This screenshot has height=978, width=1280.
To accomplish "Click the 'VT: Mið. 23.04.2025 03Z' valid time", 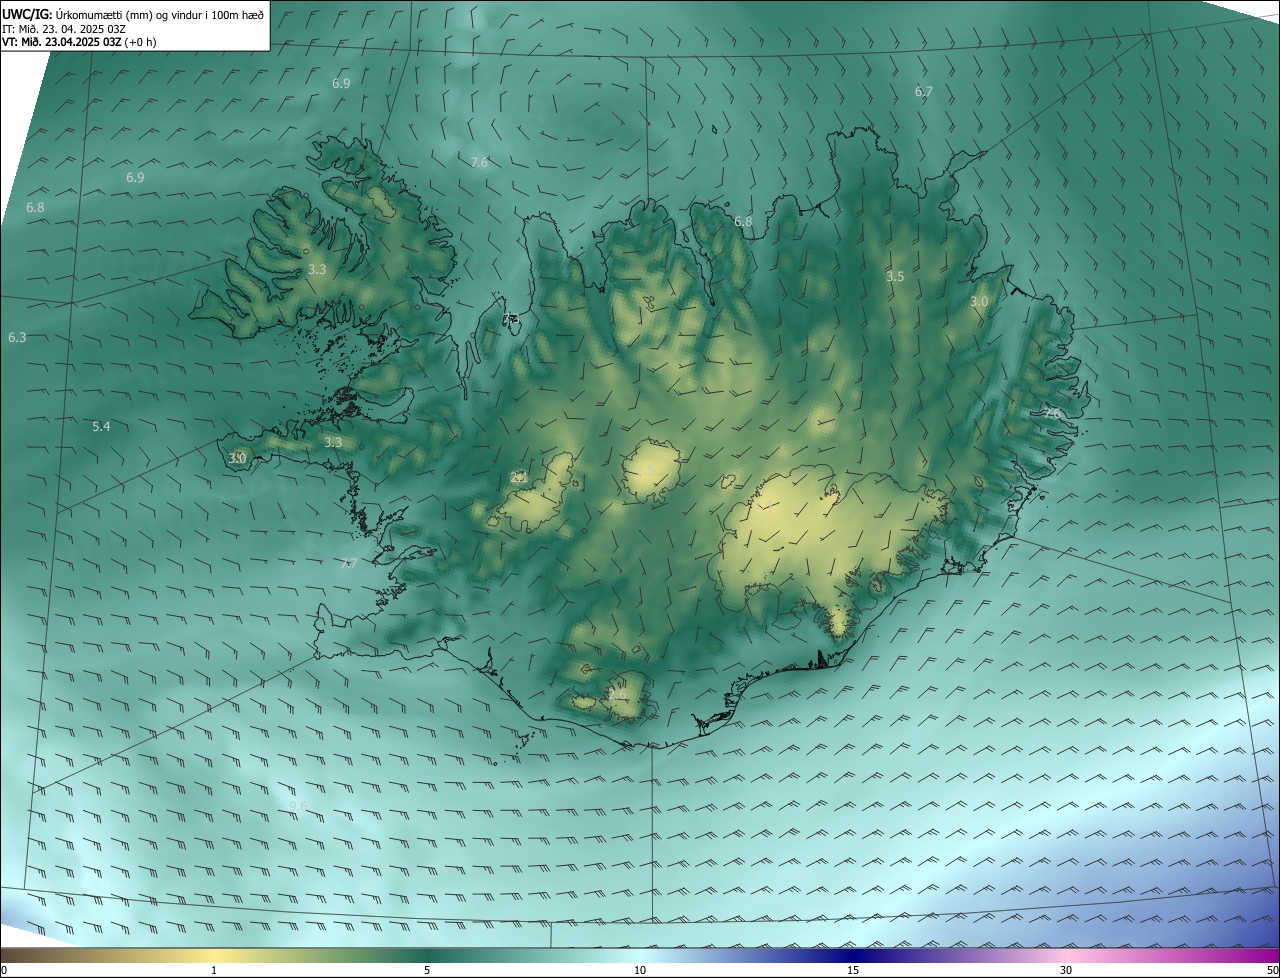I will [x=61, y=42].
